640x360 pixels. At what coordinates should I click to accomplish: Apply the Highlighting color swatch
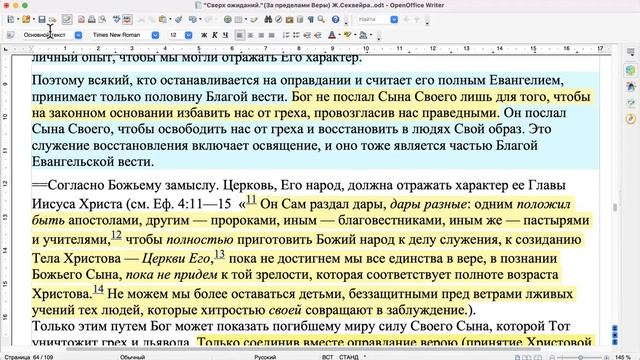(347, 35)
